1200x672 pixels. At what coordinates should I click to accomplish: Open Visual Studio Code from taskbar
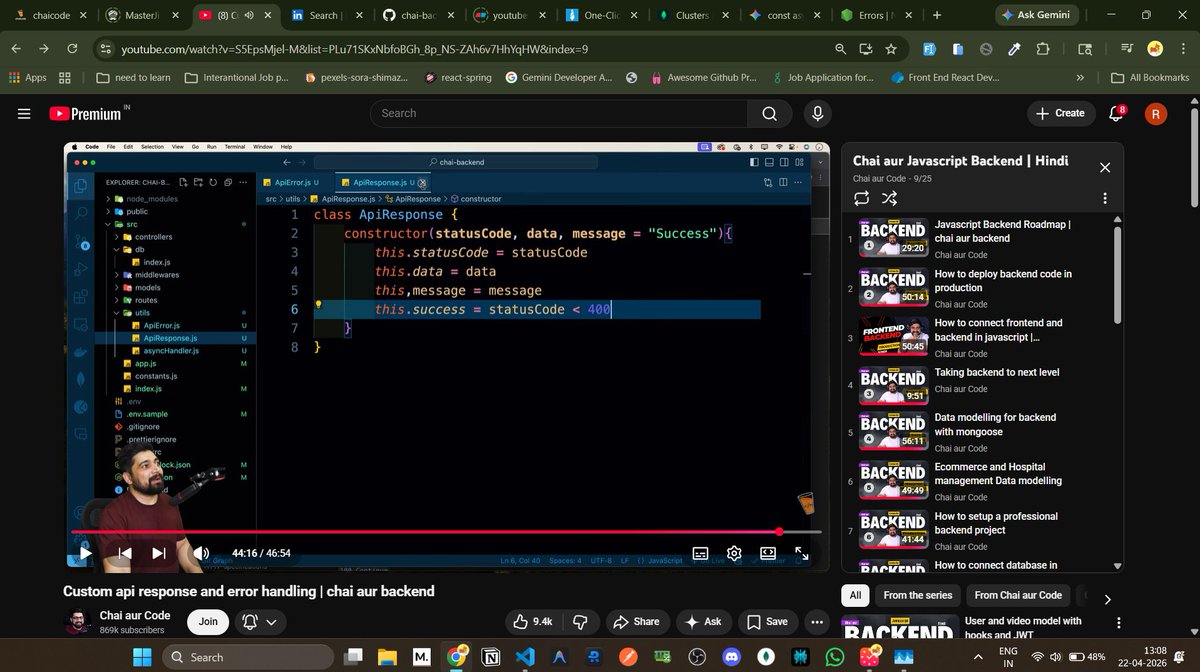525,657
